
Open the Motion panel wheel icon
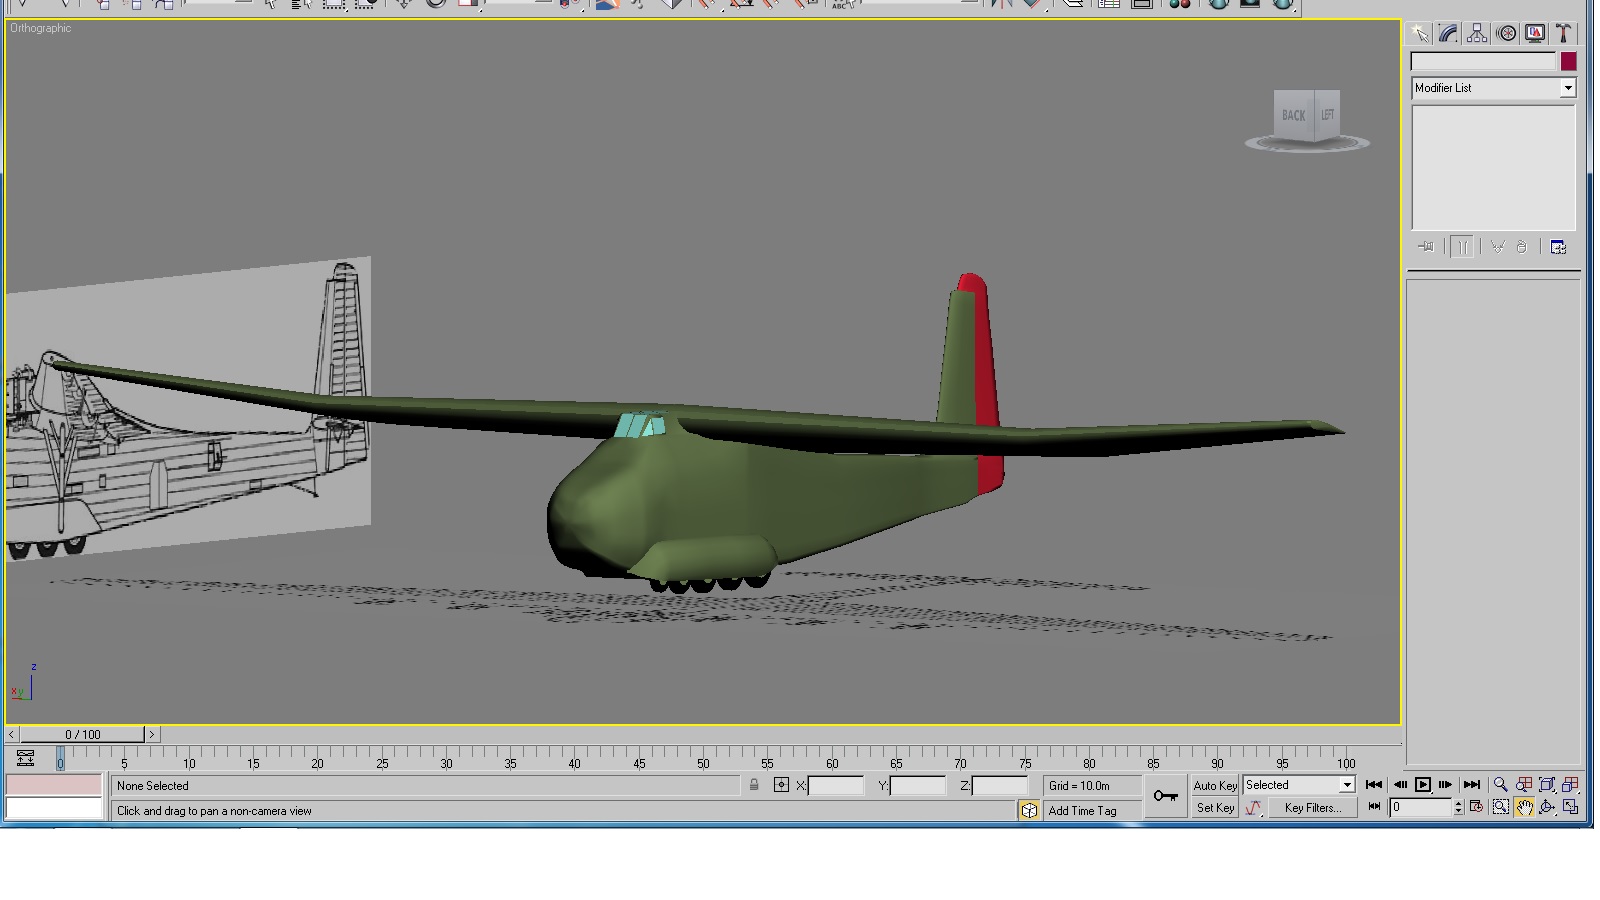coord(1506,34)
